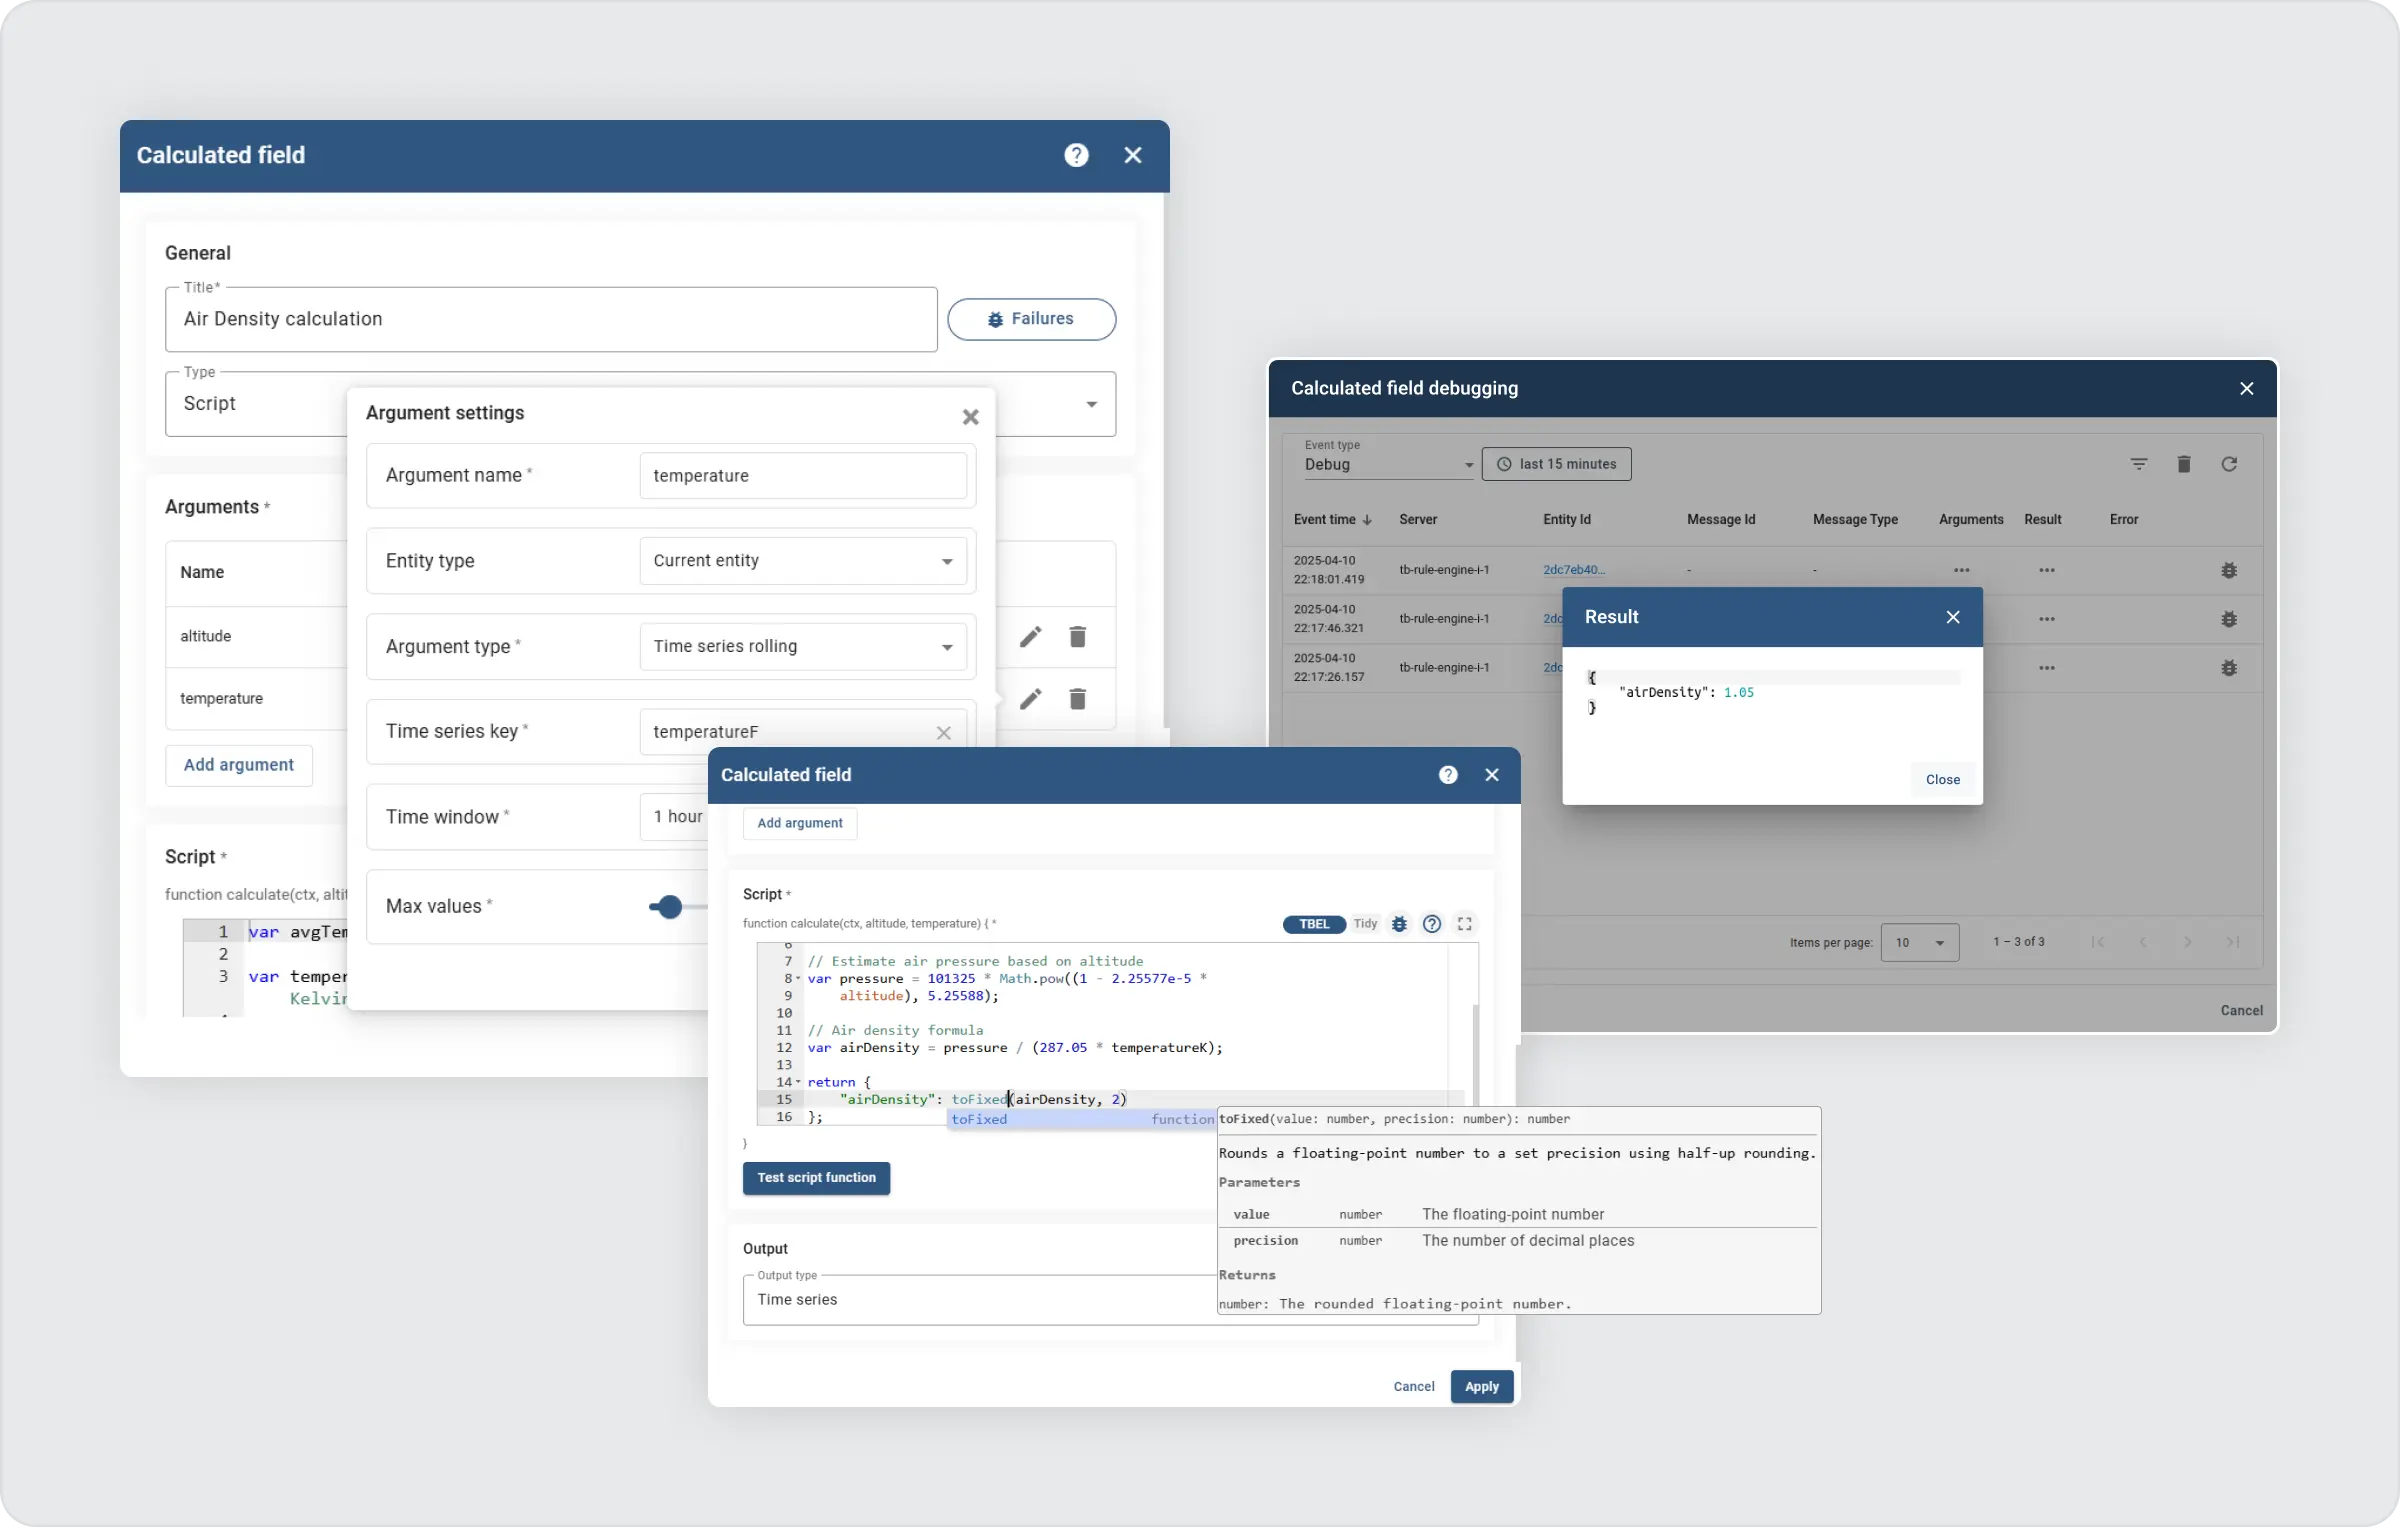Open the filter icon in debugging panel

tap(2138, 464)
